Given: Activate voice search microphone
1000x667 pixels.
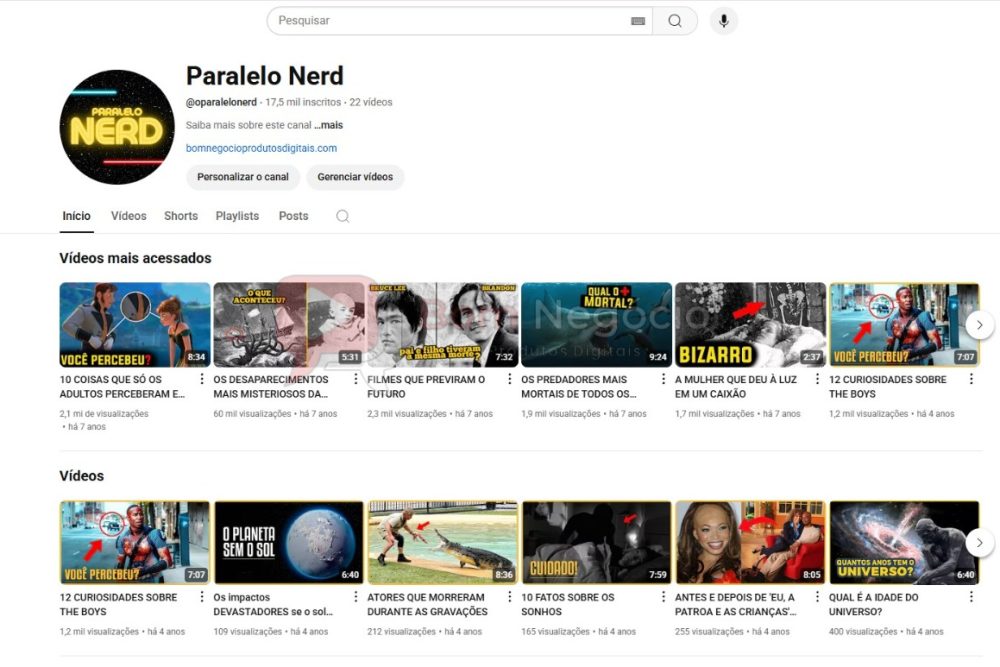Looking at the screenshot, I should coord(724,21).
